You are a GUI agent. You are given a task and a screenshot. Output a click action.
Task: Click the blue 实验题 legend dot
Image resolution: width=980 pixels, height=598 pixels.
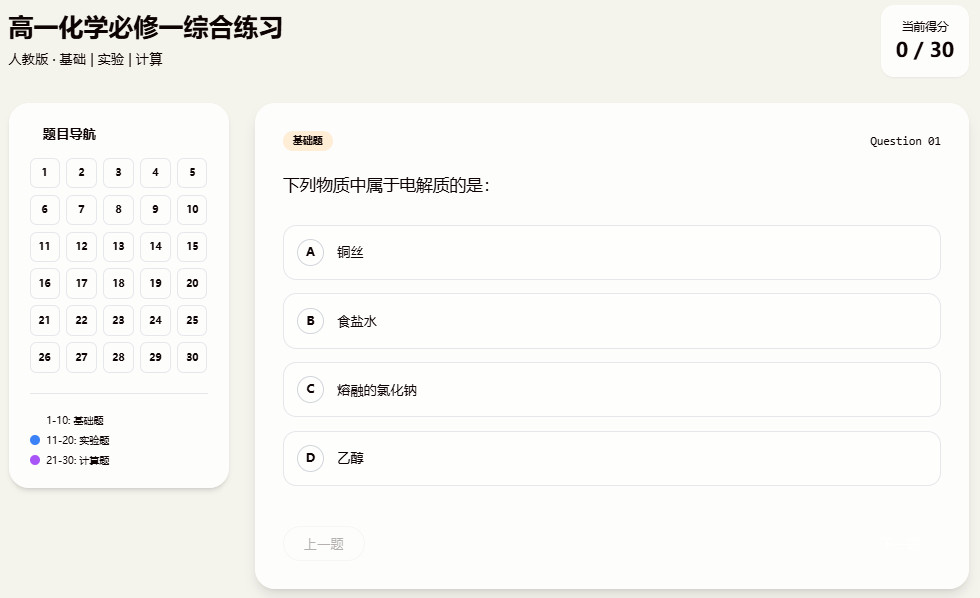point(35,440)
